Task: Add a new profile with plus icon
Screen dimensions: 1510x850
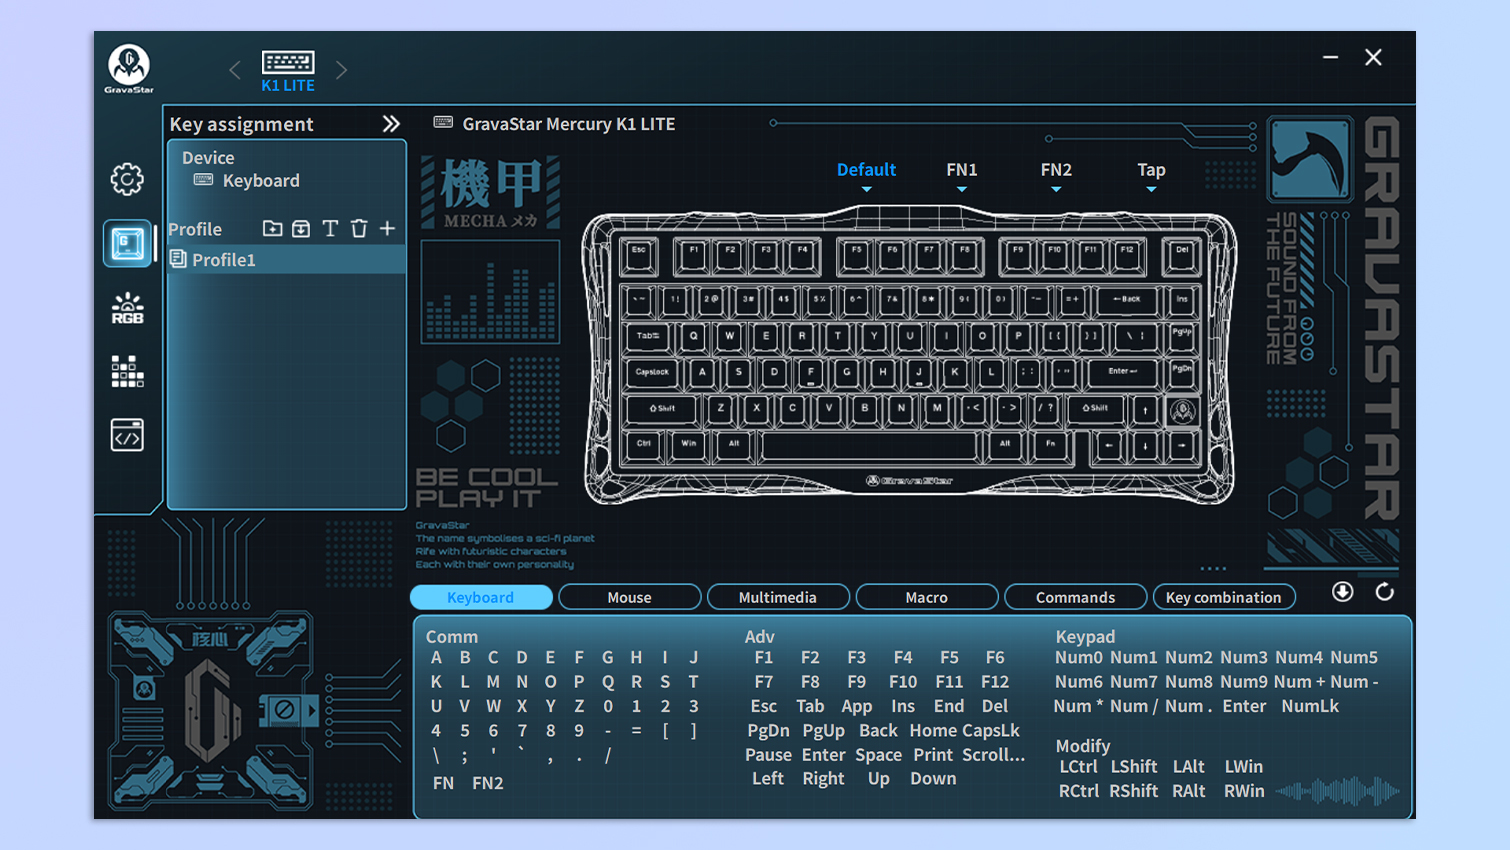Action: click(x=388, y=229)
